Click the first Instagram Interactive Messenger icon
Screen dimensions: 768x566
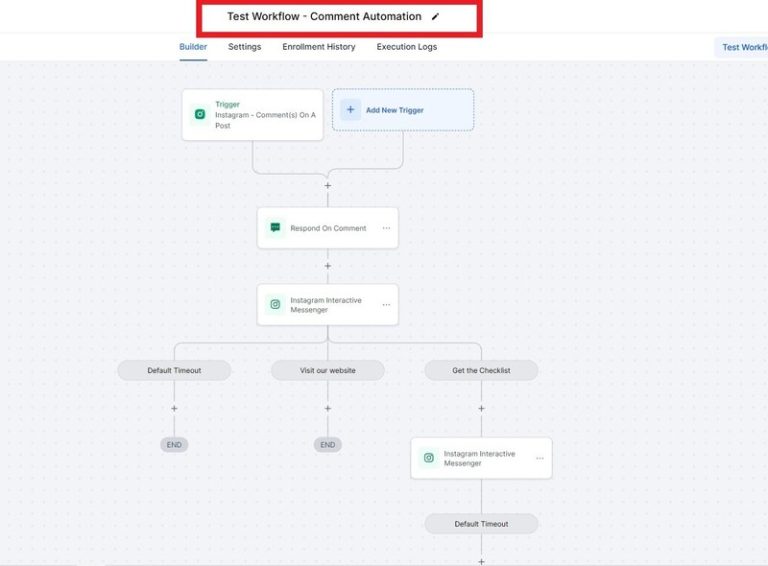pyautogui.click(x=275, y=305)
